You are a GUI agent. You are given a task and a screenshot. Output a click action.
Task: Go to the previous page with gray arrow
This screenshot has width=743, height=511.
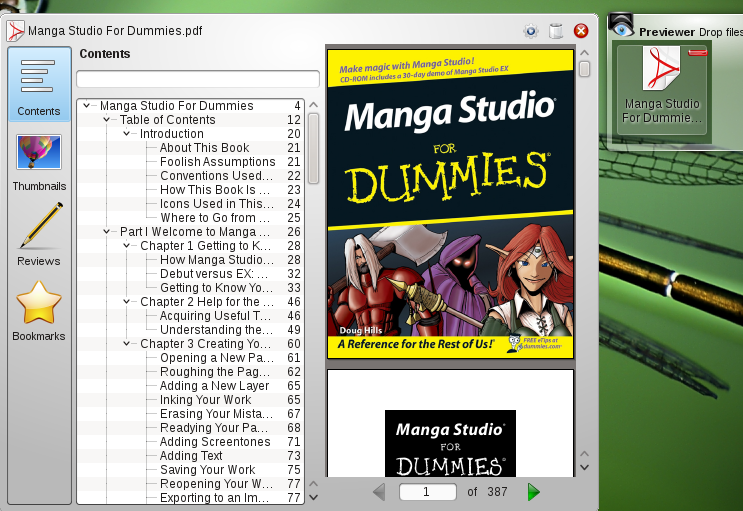pos(379,492)
